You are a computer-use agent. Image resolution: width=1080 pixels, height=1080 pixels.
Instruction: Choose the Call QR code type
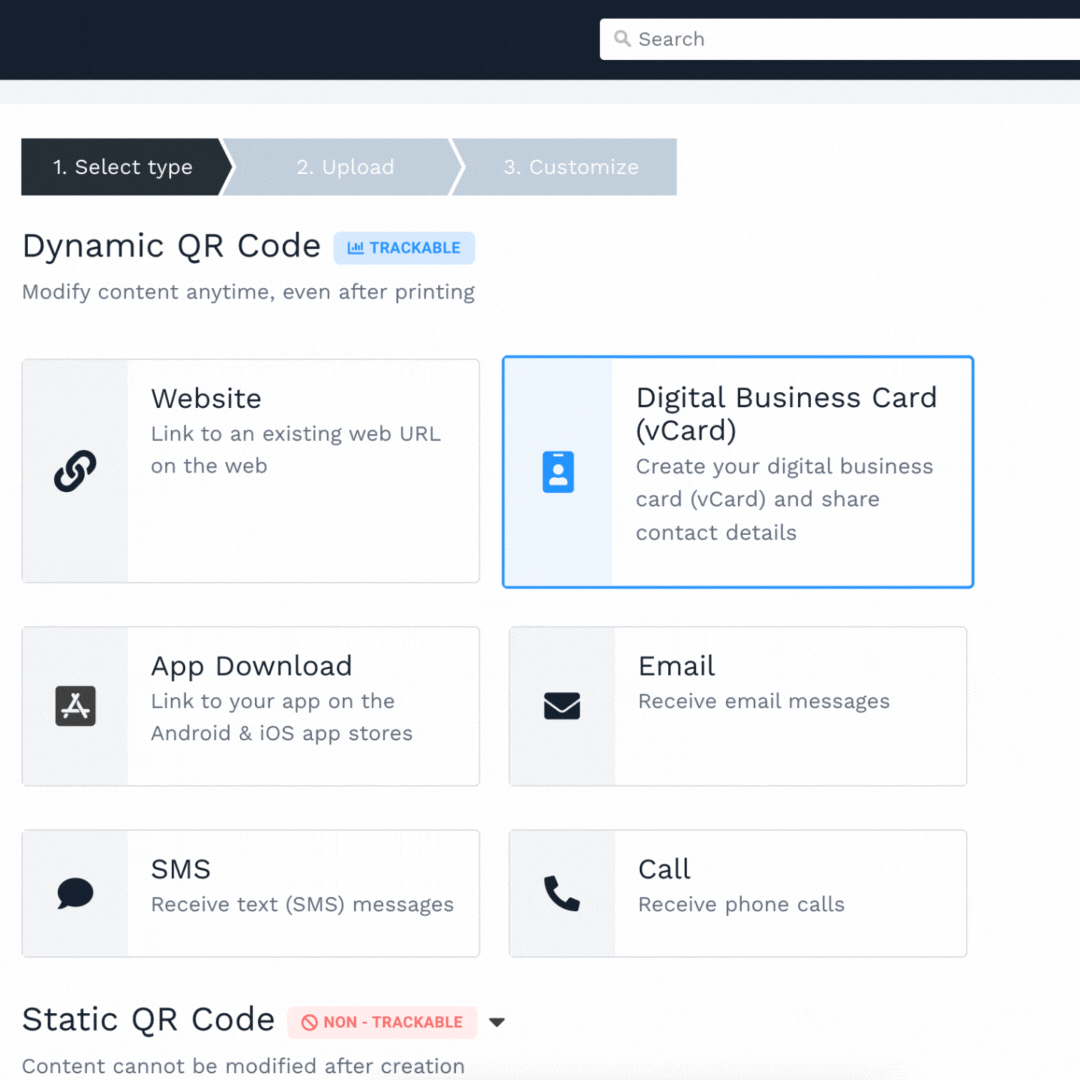coord(738,893)
